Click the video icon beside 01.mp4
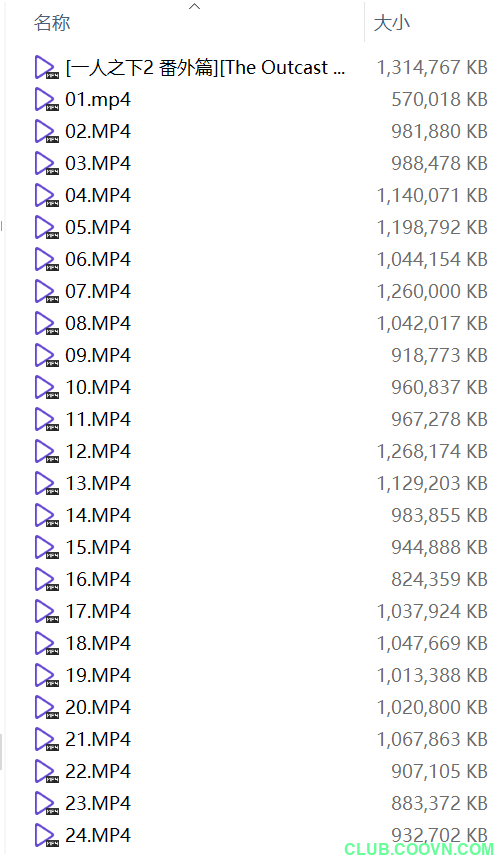The width and height of the screenshot is (499, 860). [46, 100]
